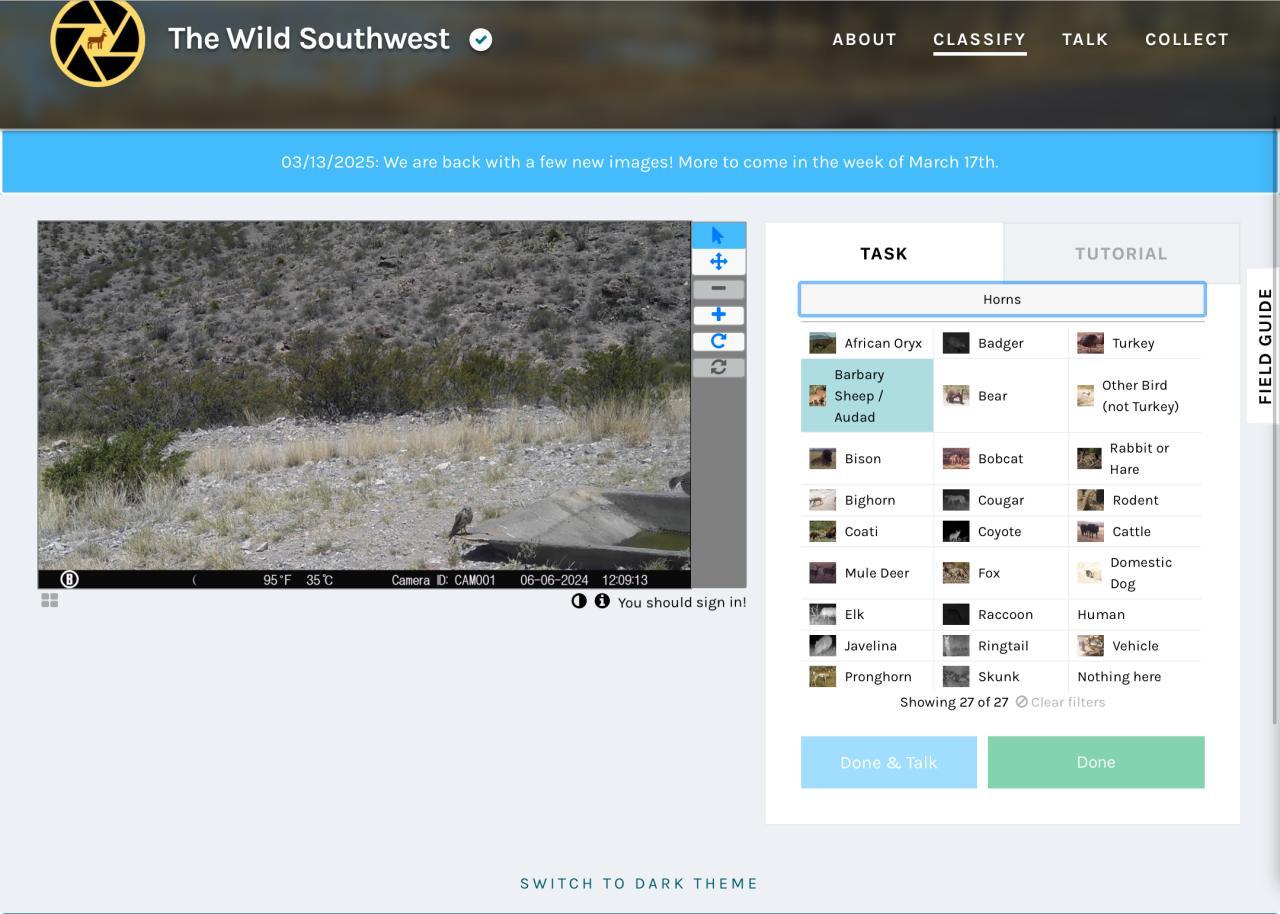Open the Talk navigation item
The image size is (1280, 914).
pos(1084,40)
